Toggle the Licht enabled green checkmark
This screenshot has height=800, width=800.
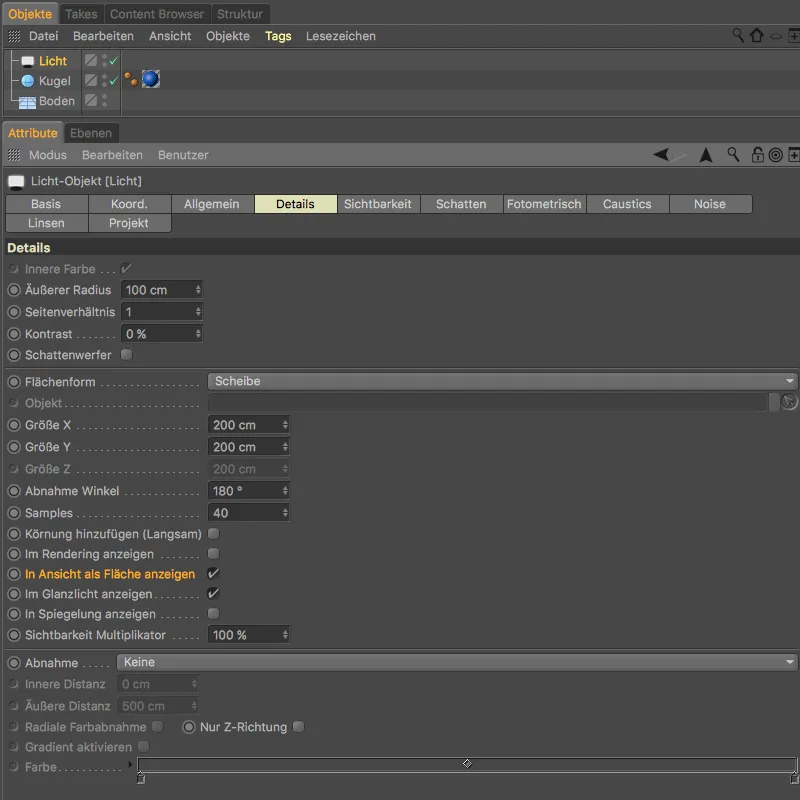[114, 61]
